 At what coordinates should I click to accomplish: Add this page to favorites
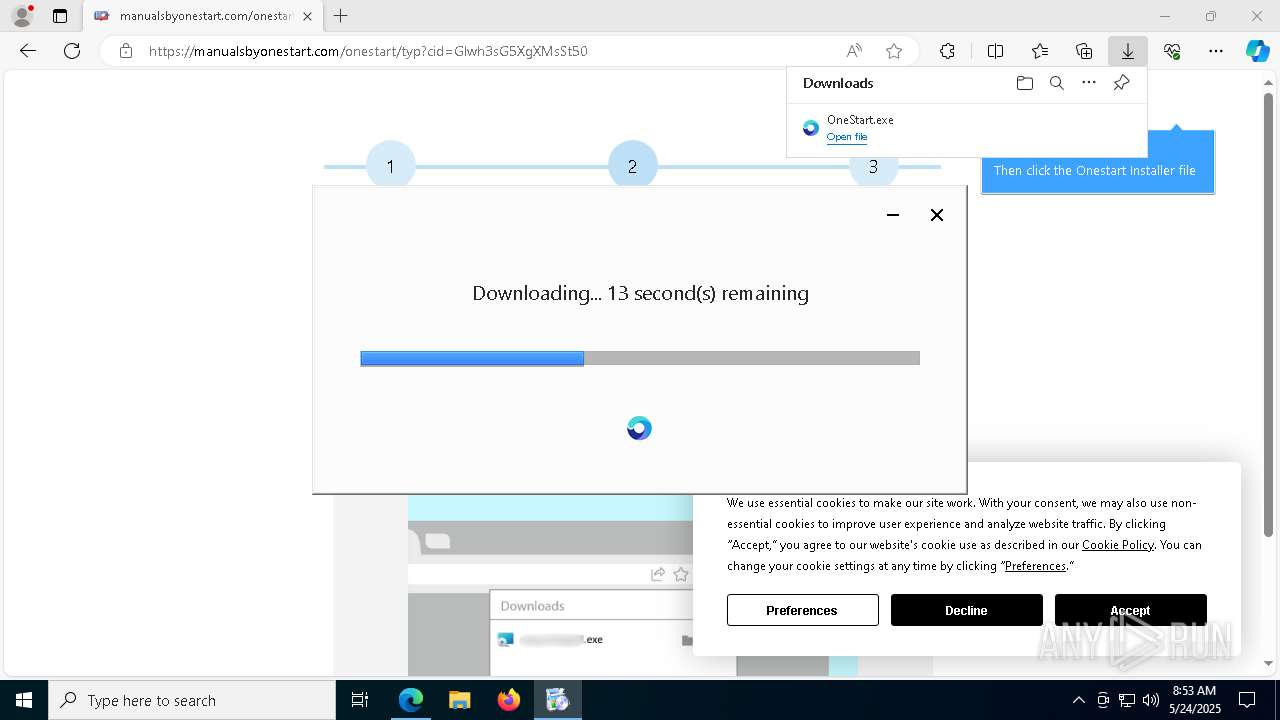(894, 51)
